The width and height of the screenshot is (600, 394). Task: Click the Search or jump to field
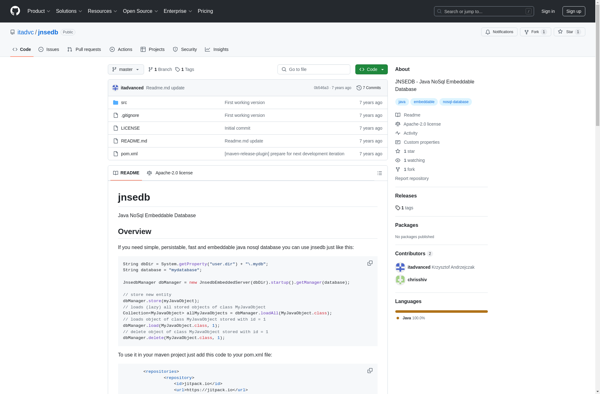tap(484, 11)
